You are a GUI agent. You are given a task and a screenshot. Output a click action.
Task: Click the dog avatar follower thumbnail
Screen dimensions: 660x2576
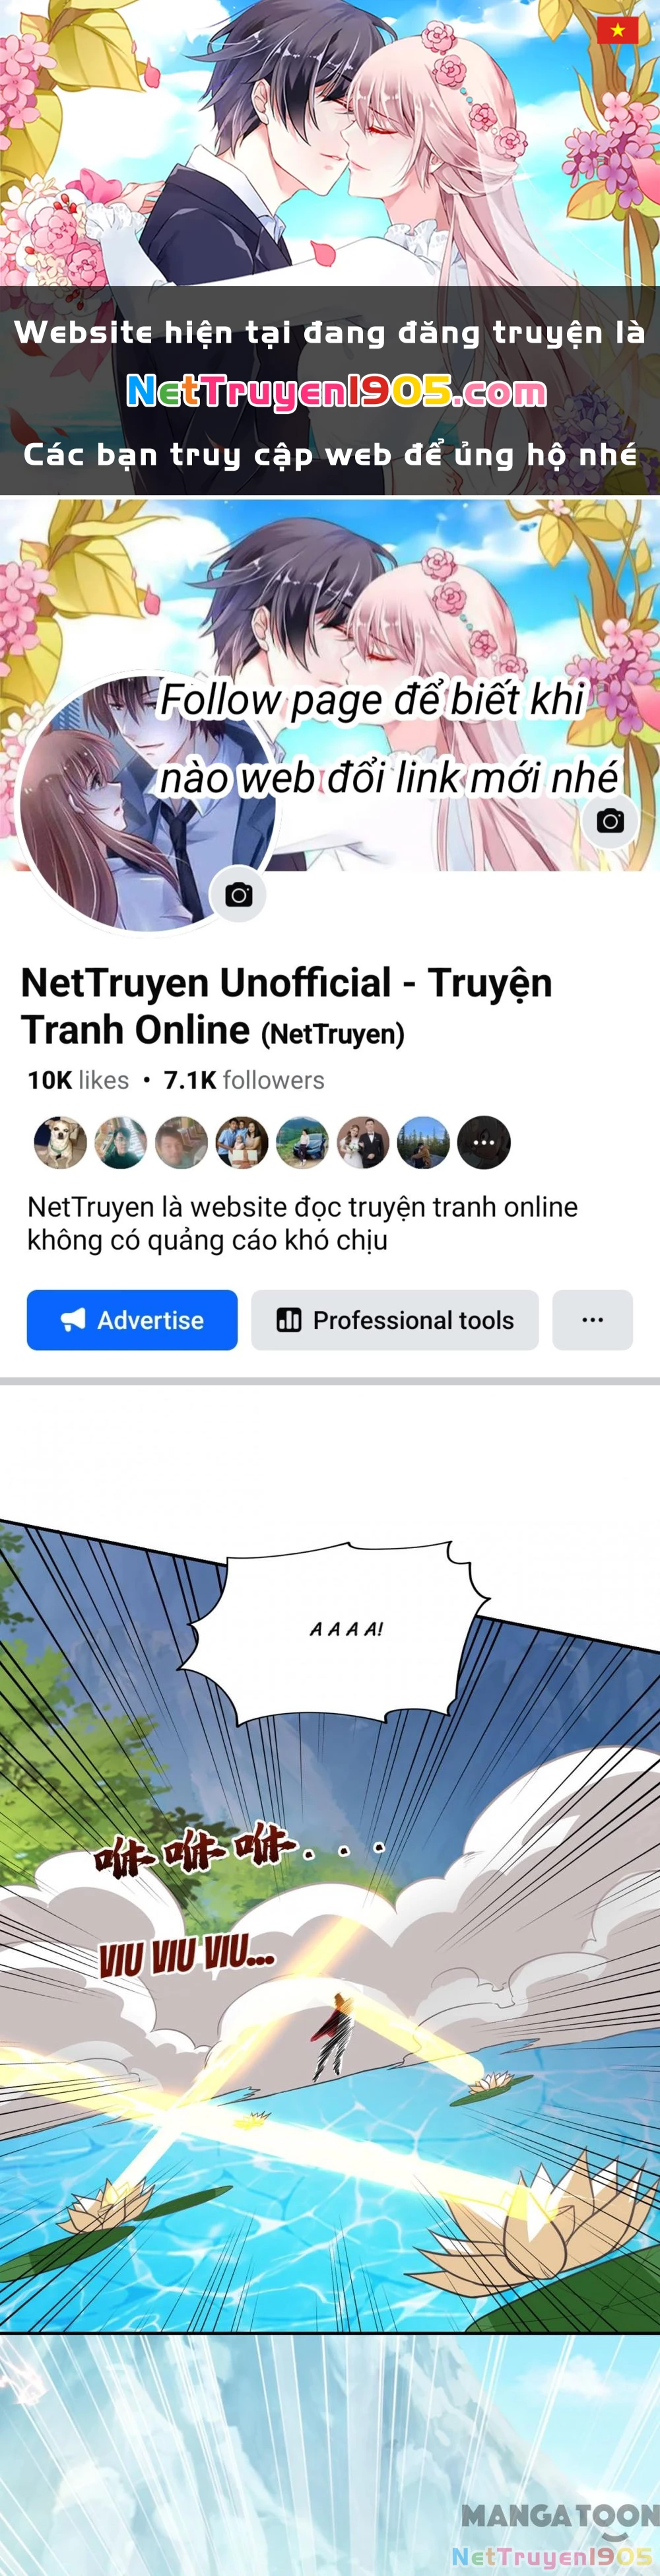61,1142
